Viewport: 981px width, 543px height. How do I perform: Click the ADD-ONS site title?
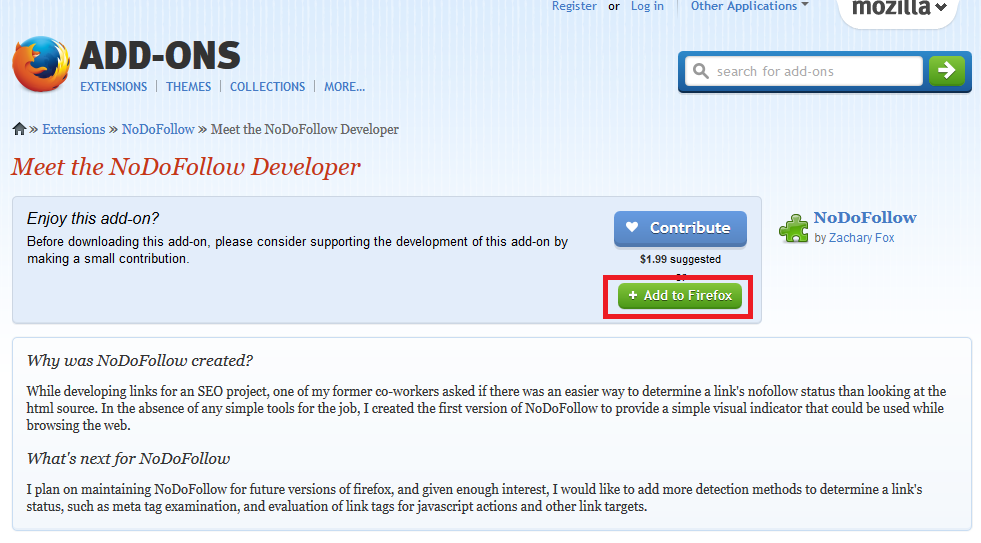point(160,56)
